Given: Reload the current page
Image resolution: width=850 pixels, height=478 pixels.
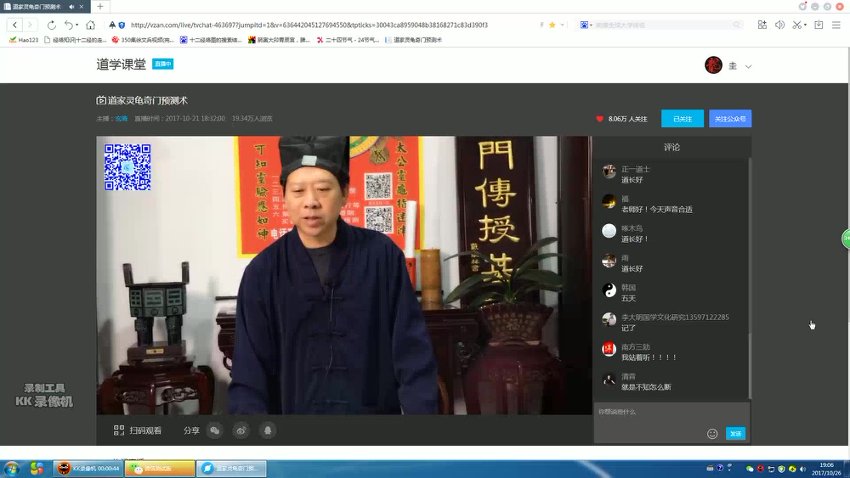Looking at the screenshot, I should click(51, 25).
